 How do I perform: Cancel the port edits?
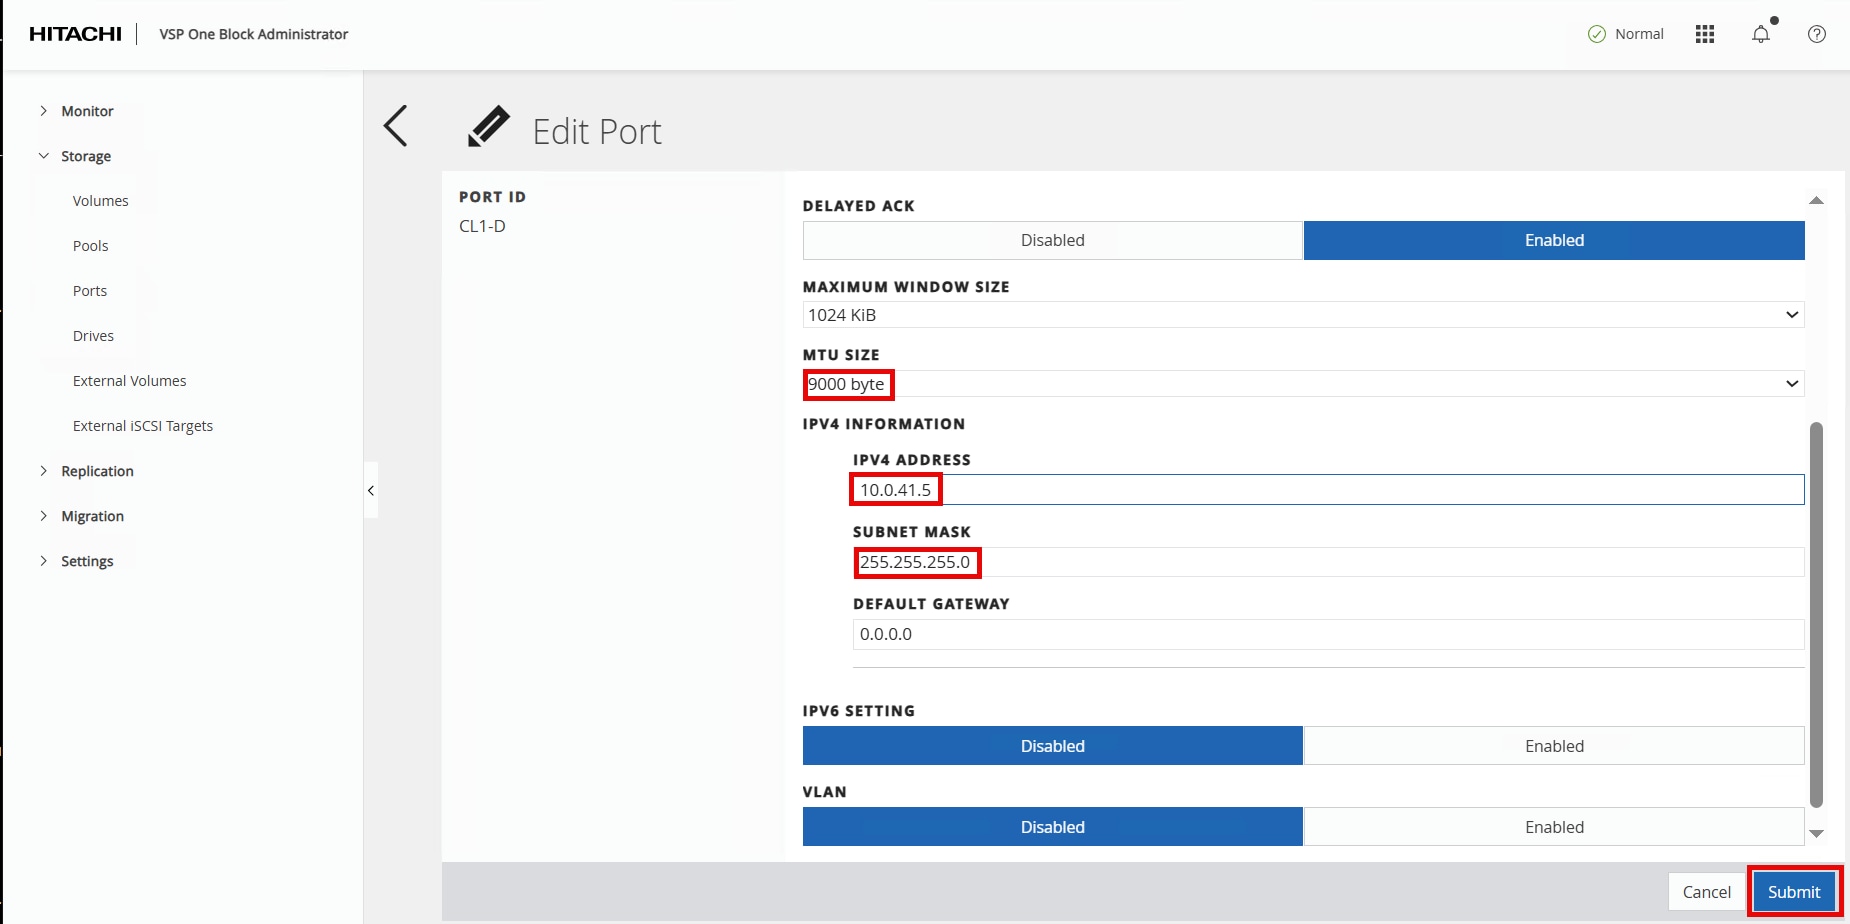point(1706,891)
